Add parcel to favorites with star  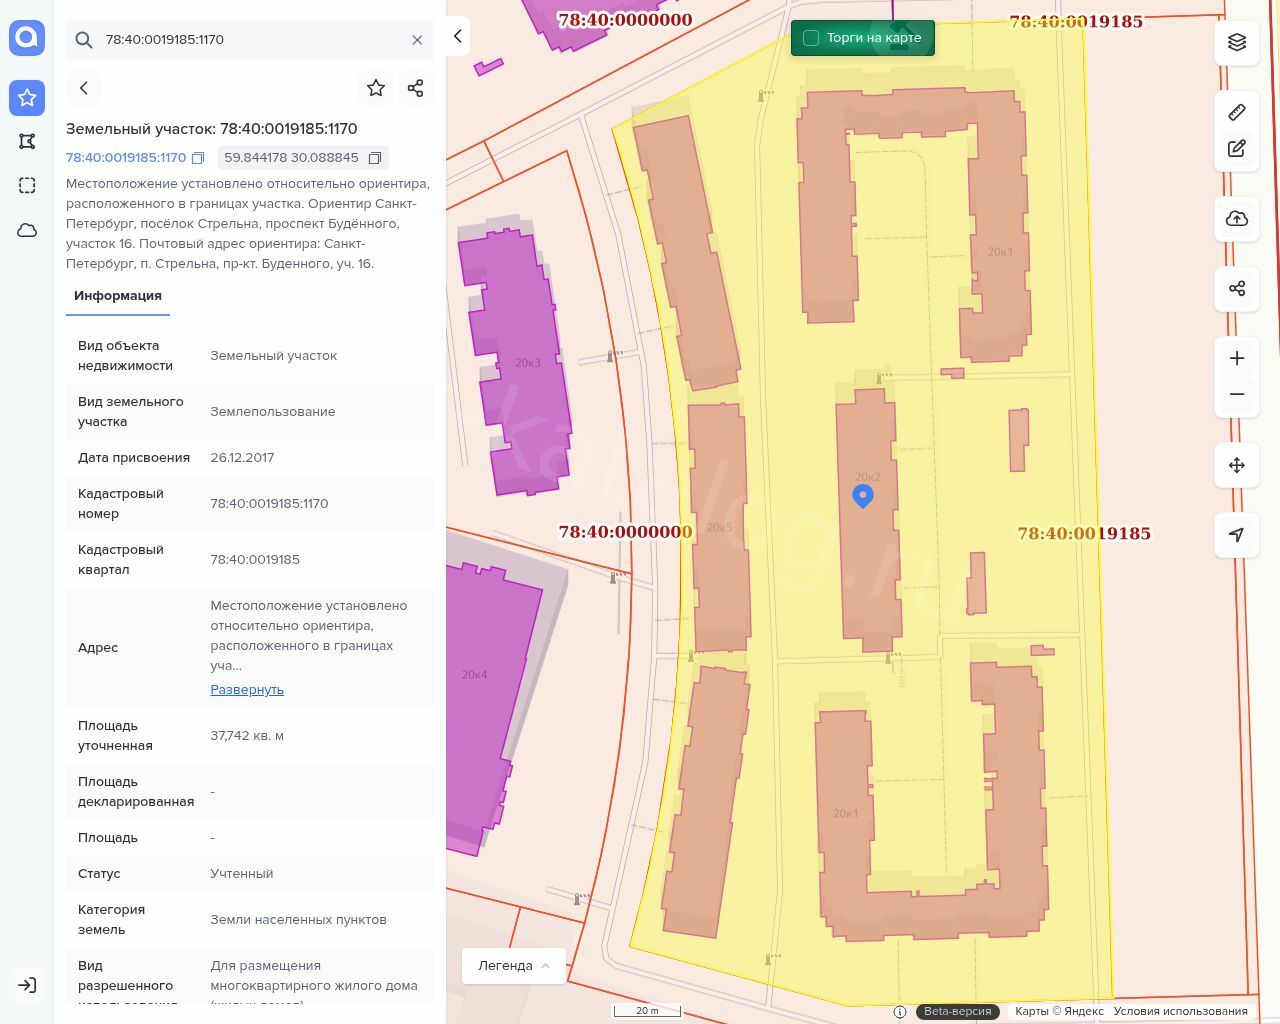(376, 88)
